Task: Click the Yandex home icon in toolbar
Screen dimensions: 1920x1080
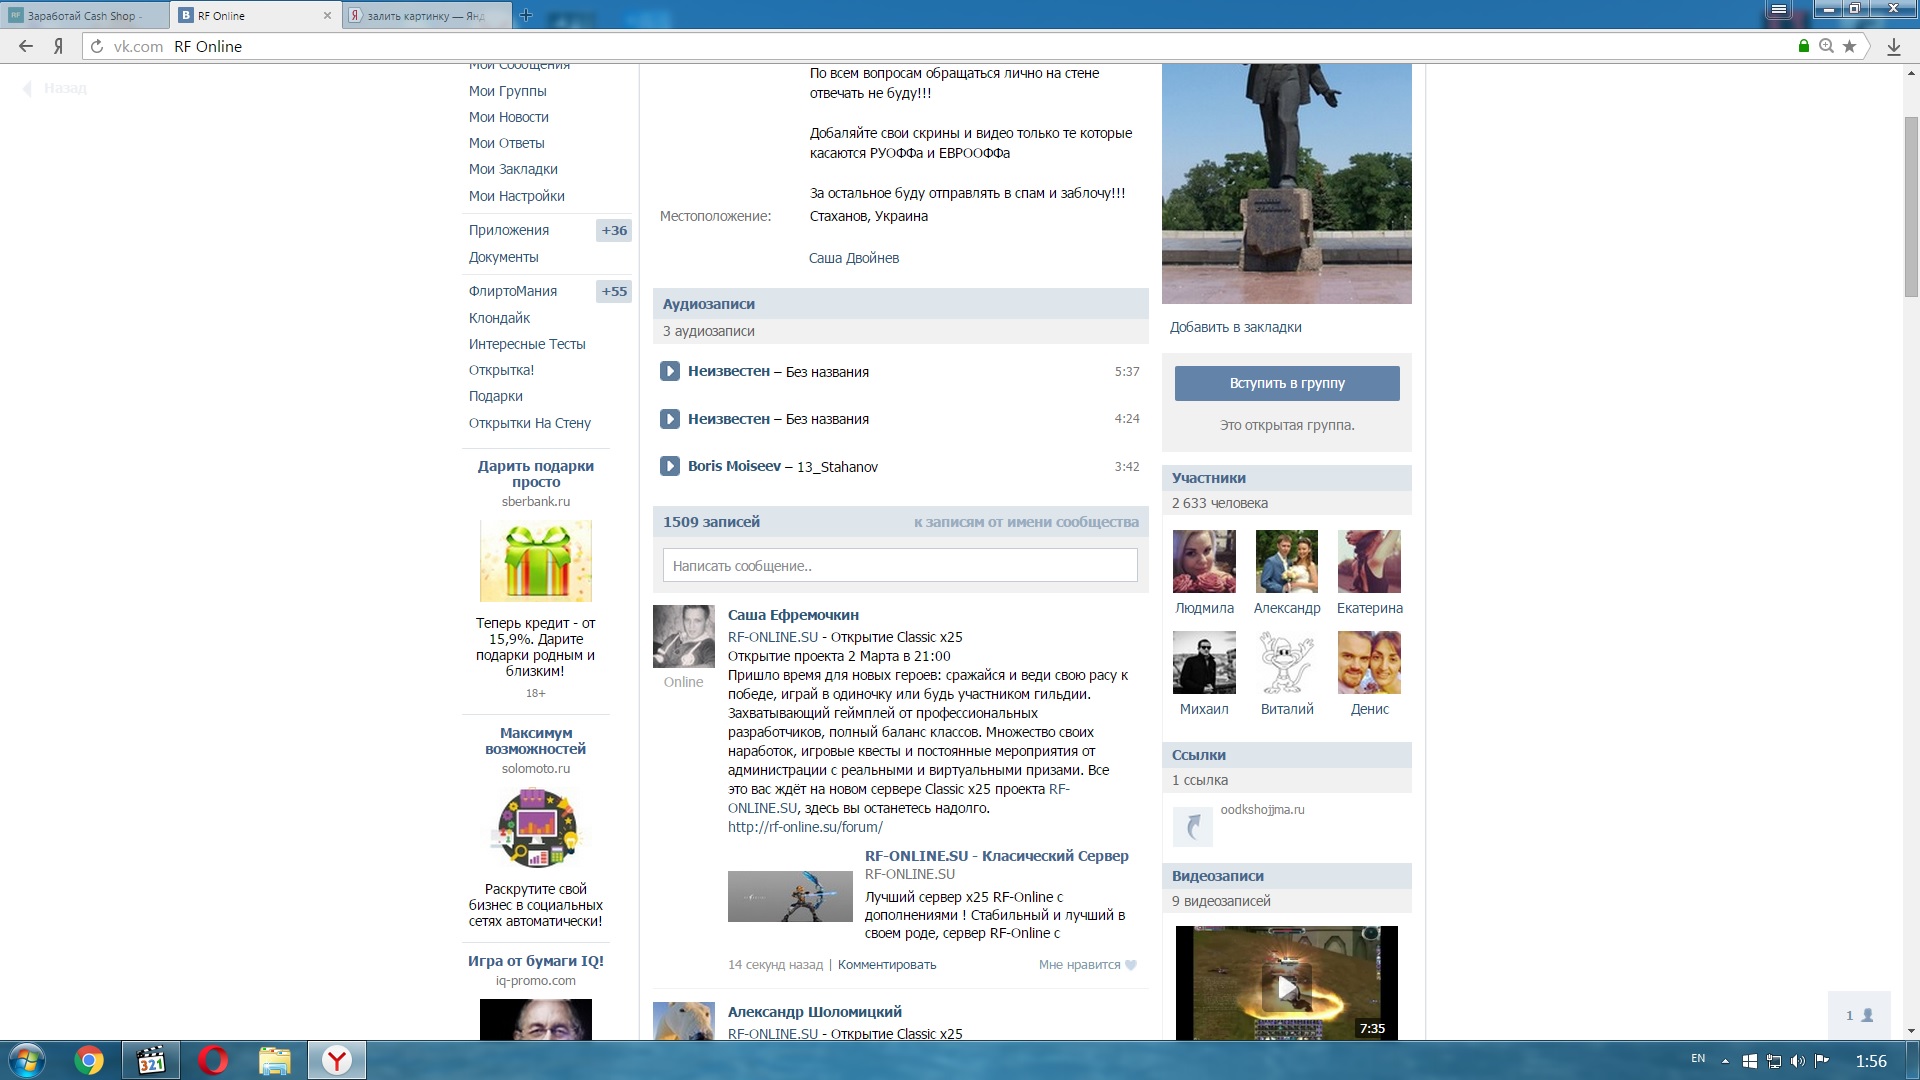Action: (x=59, y=46)
